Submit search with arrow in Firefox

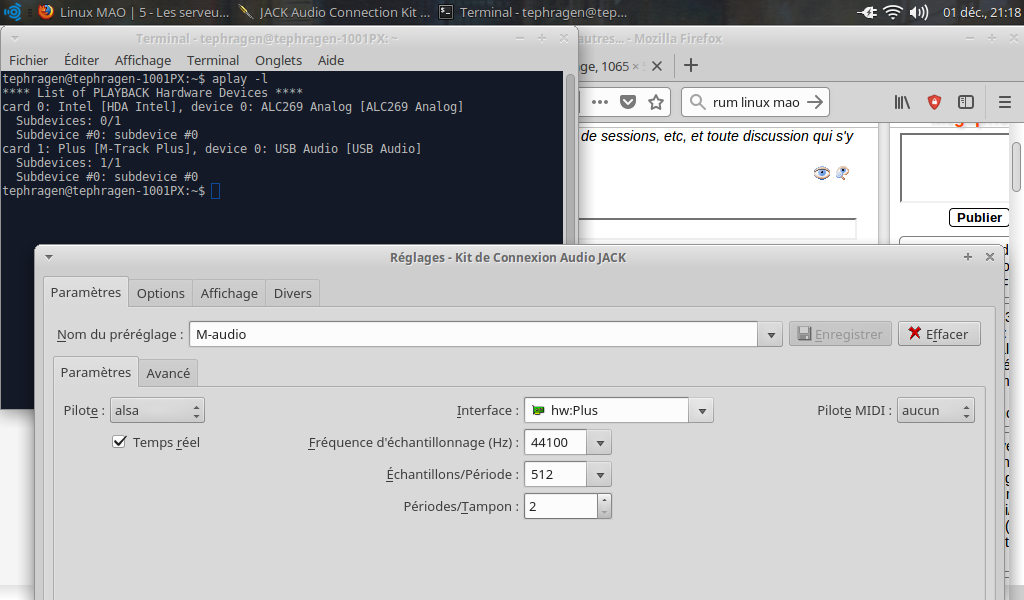point(815,102)
